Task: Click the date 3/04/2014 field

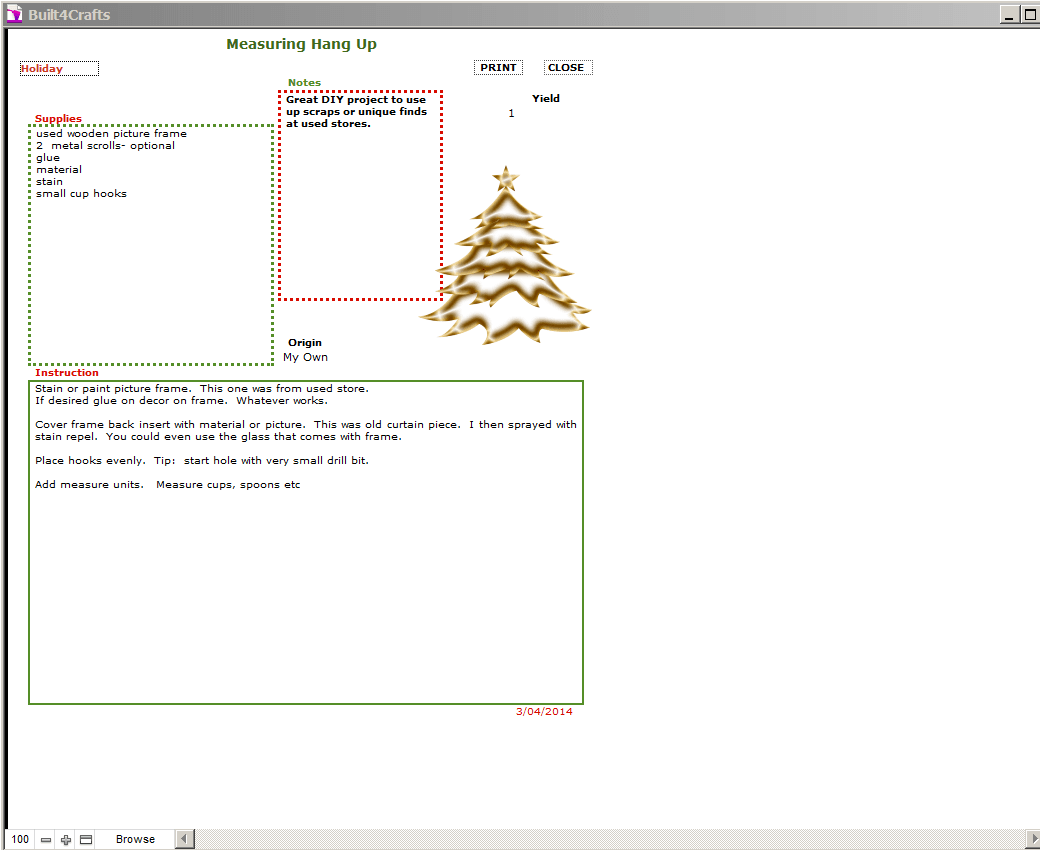Action: click(544, 712)
